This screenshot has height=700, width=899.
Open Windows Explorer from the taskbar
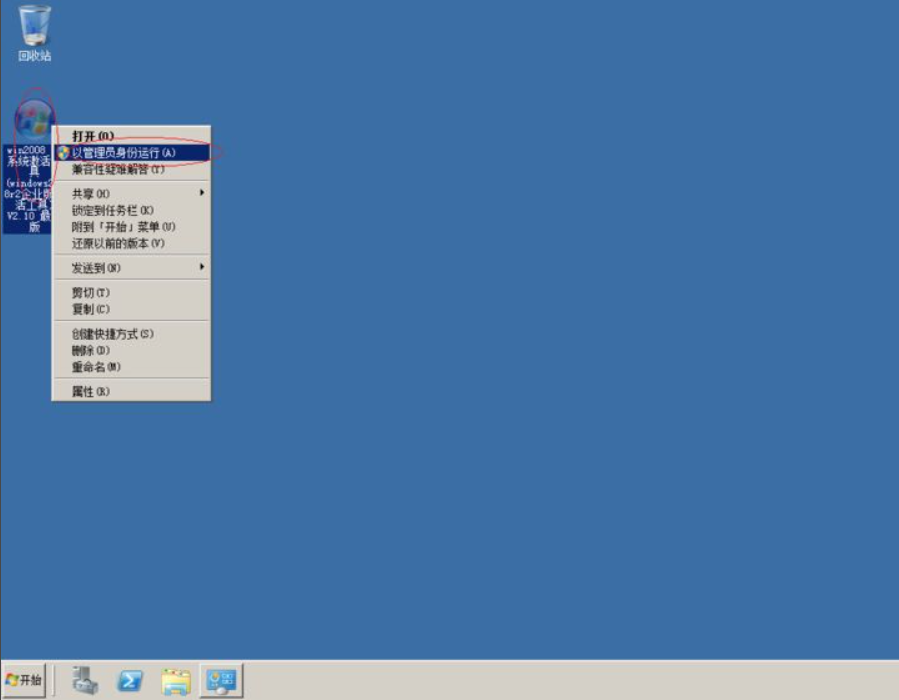pyautogui.click(x=175, y=681)
